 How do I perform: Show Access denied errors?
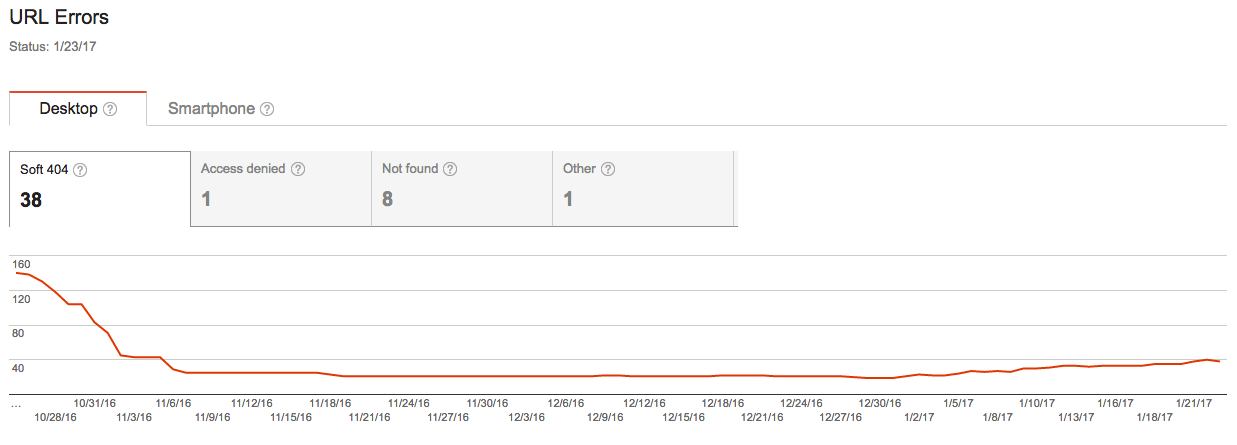pos(280,189)
